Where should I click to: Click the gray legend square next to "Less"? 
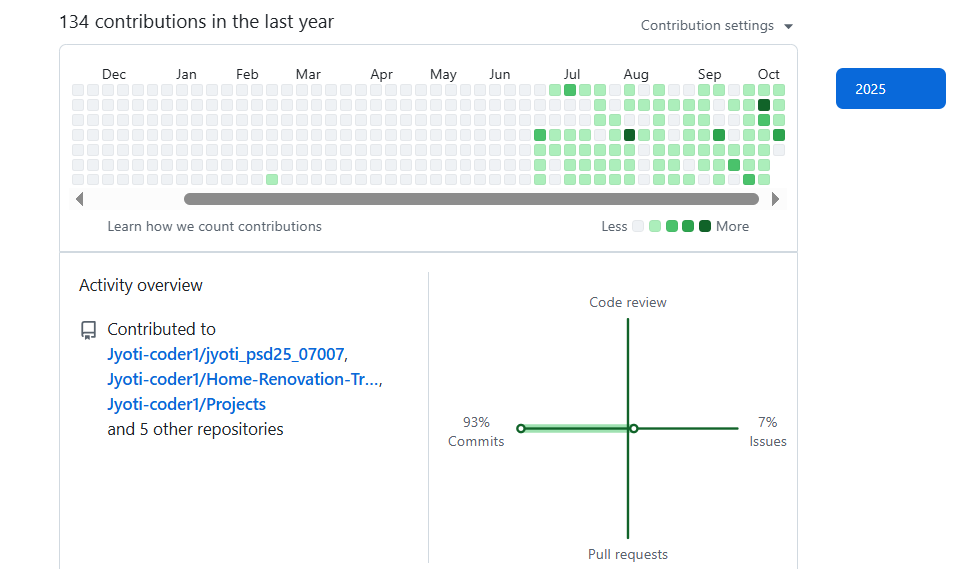pos(638,226)
